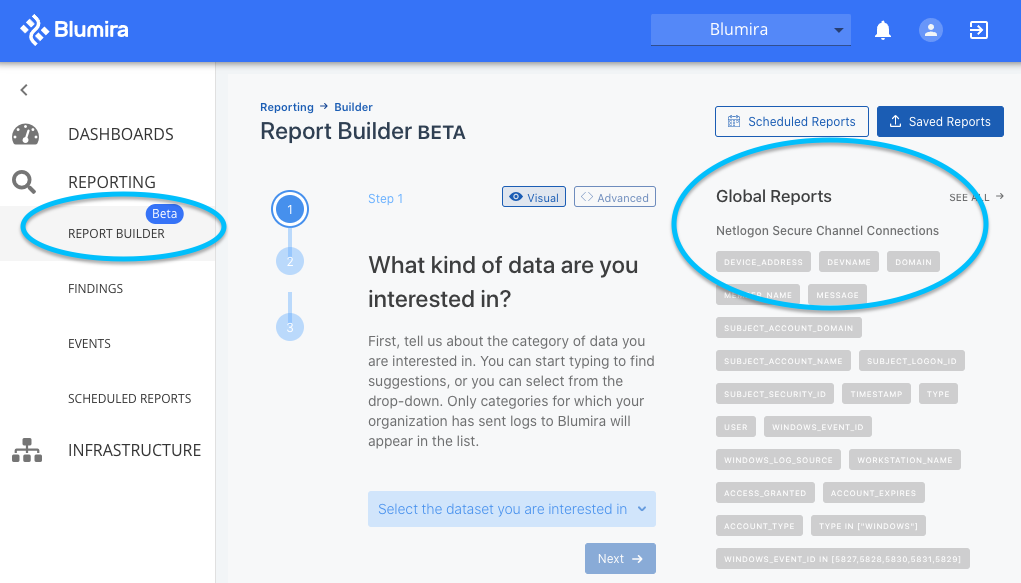Open the dataset selection dropdown
1021x583 pixels.
[x=512, y=509]
